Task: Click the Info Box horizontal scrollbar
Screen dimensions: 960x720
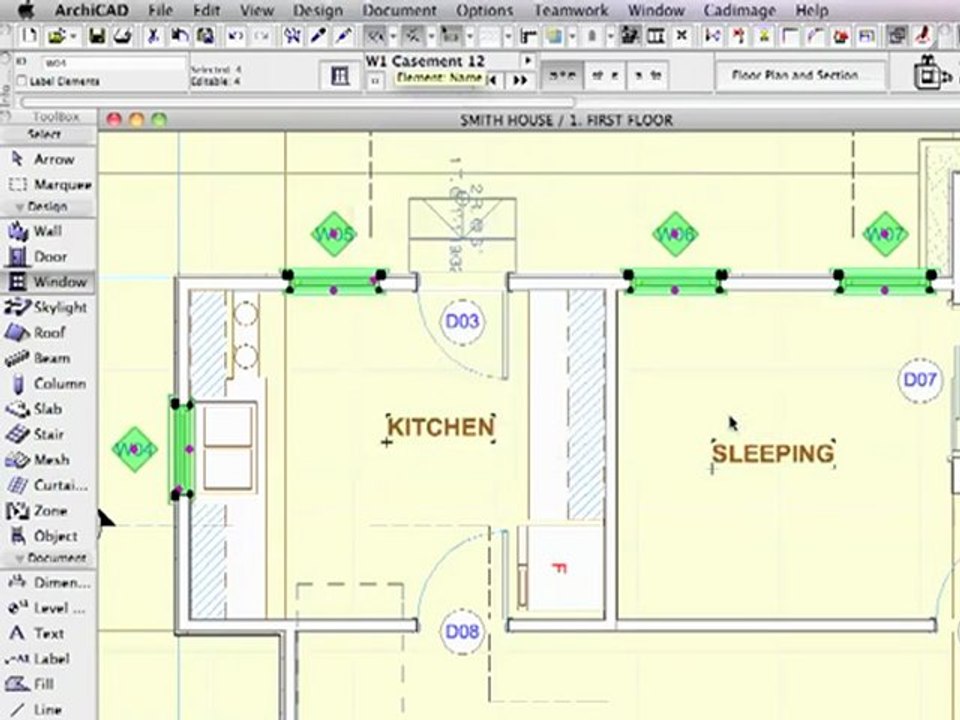Action: click(298, 102)
